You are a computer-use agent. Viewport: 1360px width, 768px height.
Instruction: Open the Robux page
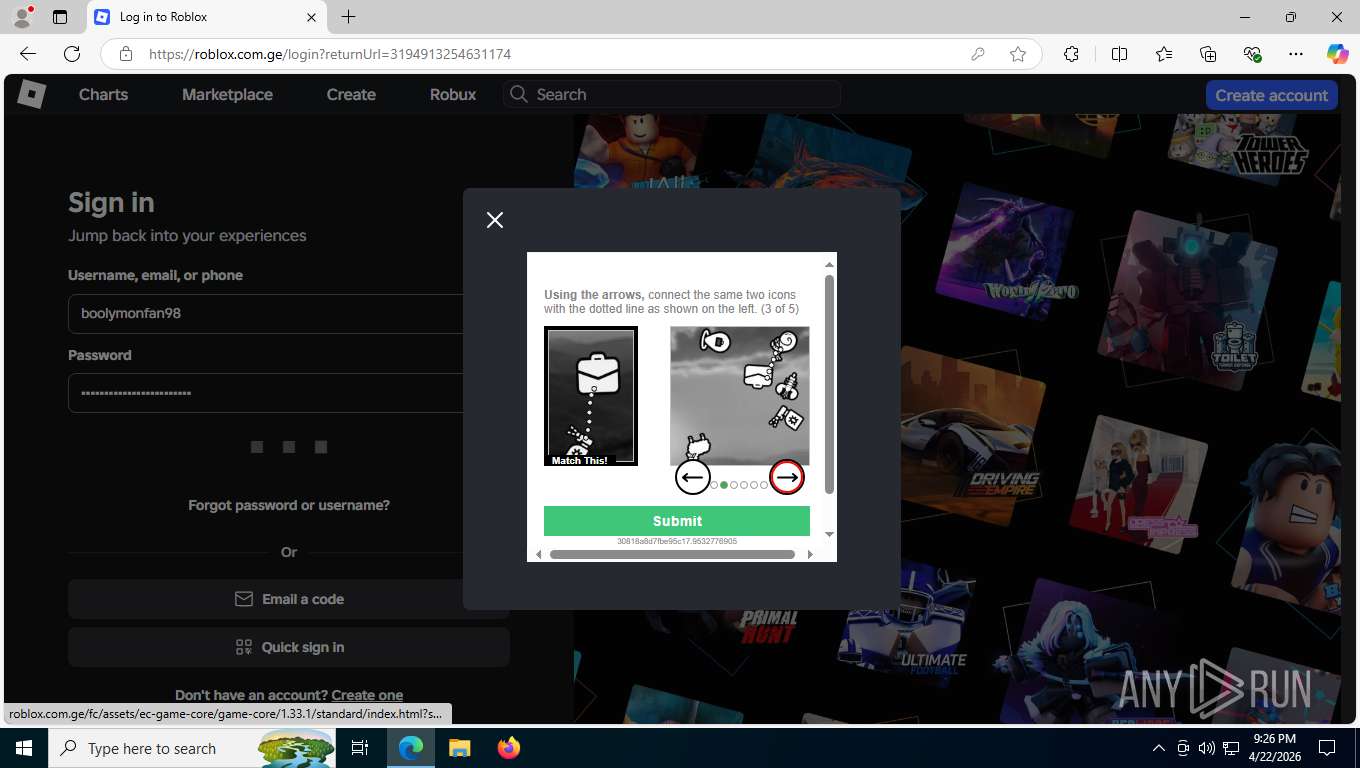pyautogui.click(x=453, y=94)
